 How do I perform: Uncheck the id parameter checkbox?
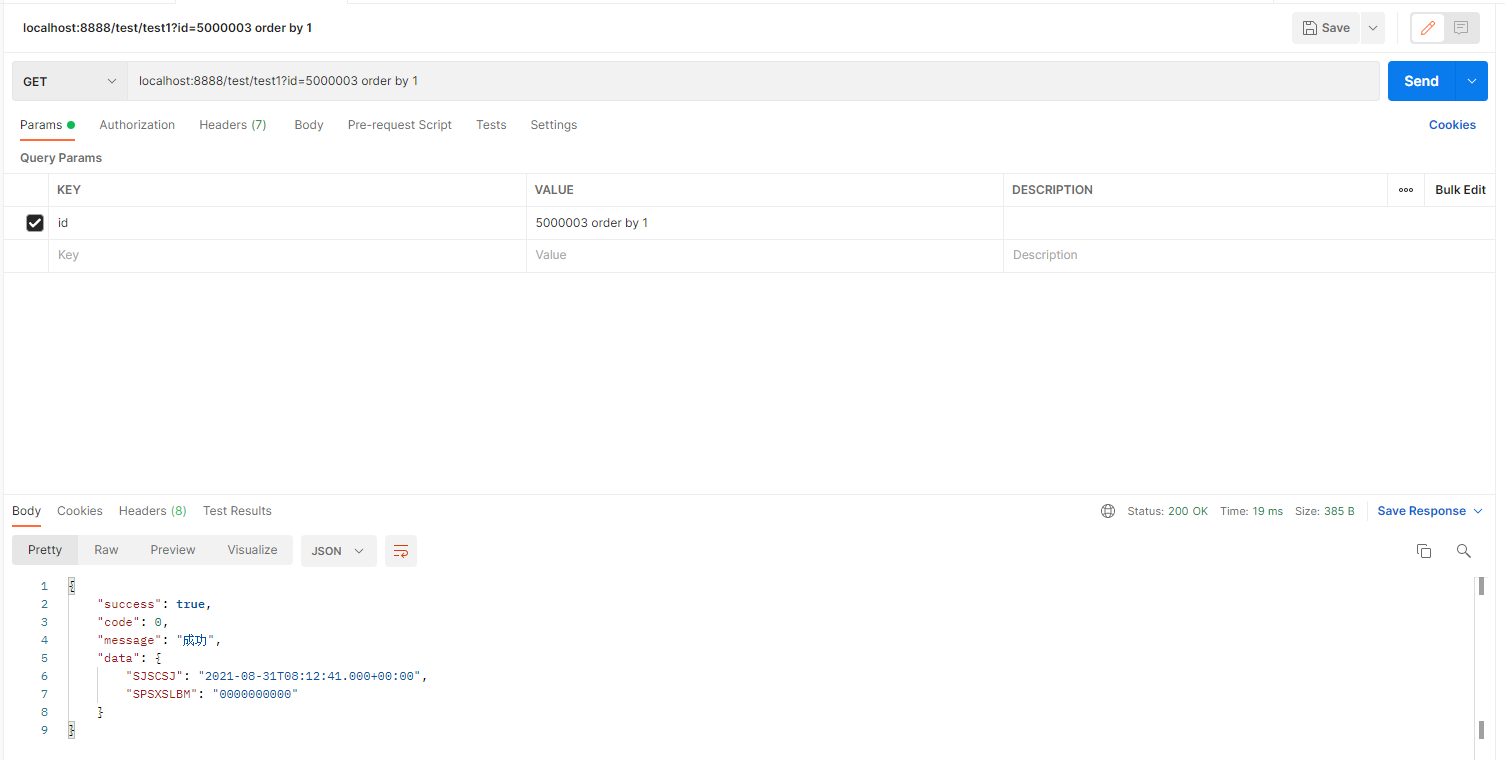[35, 223]
